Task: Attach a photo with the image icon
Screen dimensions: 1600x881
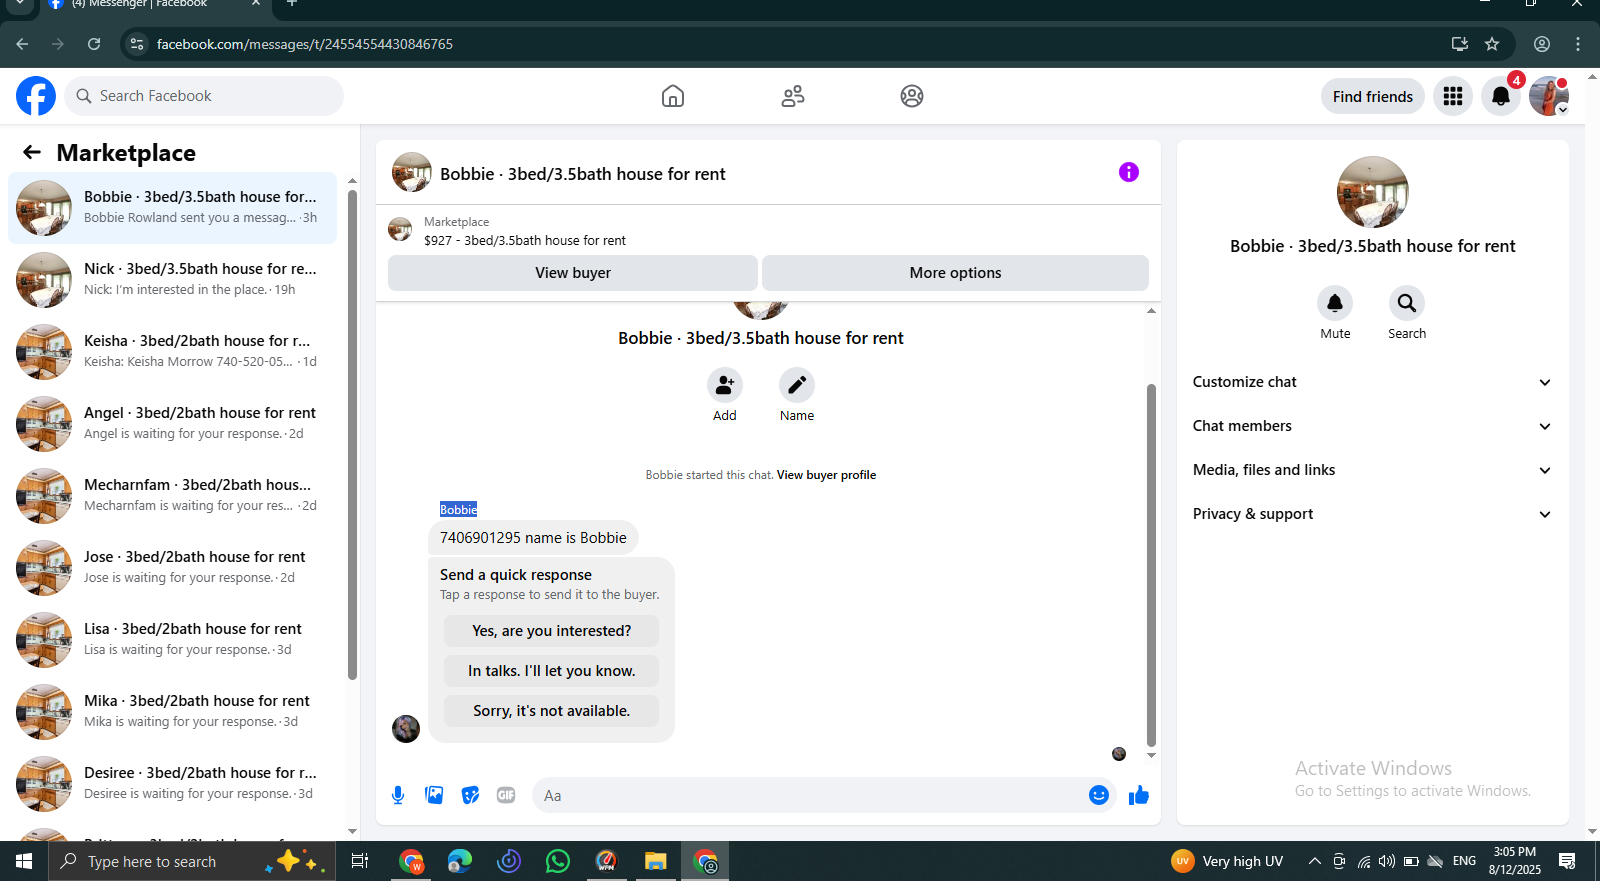Action: pos(434,795)
